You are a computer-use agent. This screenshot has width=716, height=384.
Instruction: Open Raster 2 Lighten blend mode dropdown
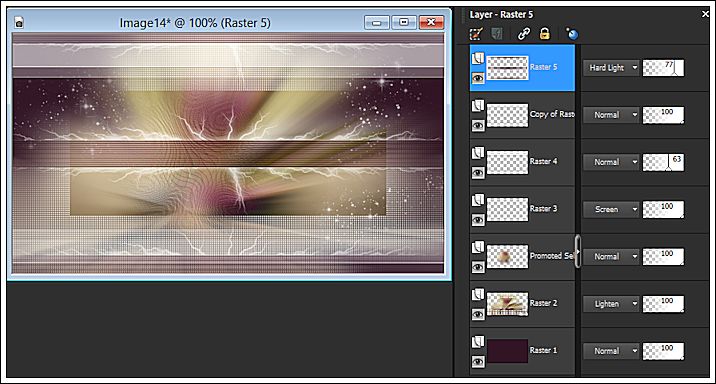(x=611, y=304)
